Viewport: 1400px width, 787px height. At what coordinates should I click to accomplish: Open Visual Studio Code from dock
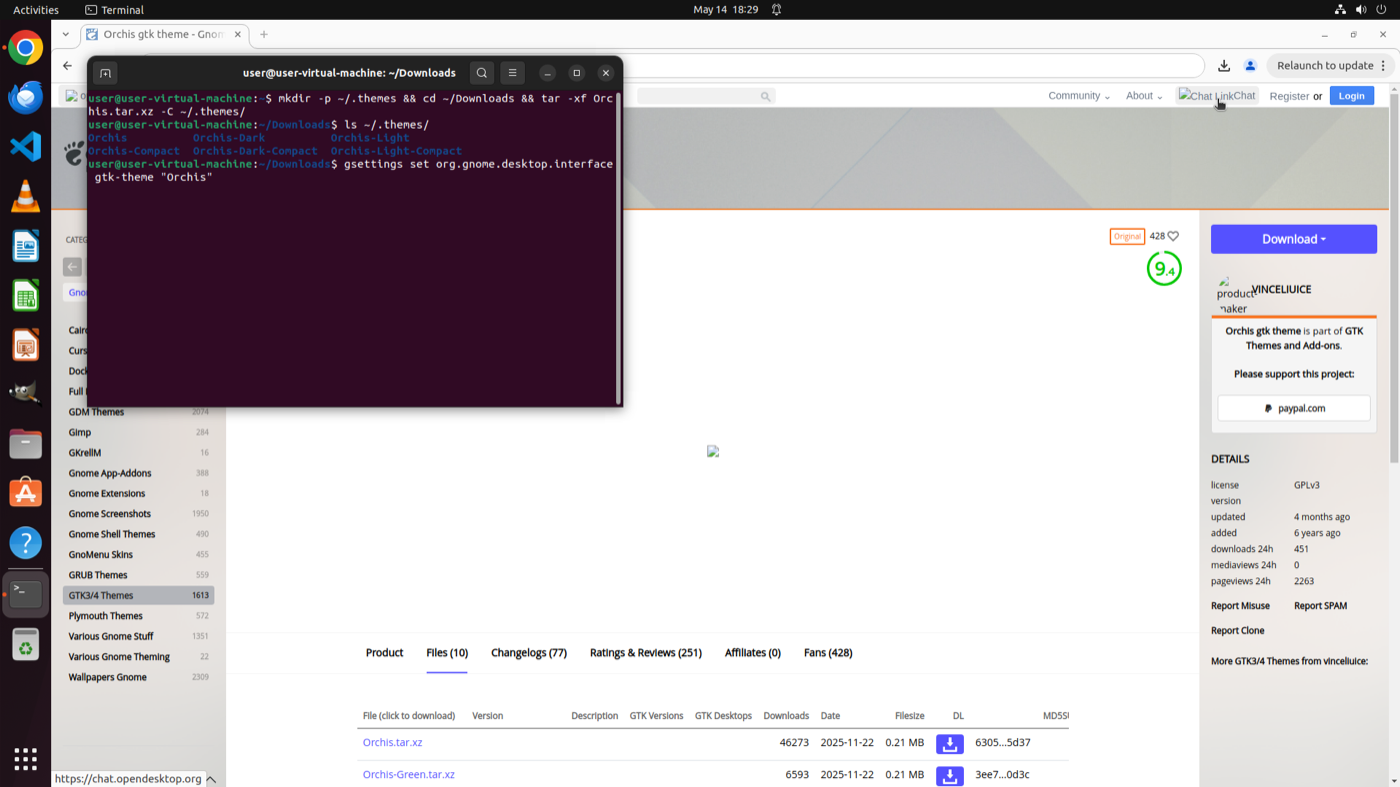(x=26, y=147)
